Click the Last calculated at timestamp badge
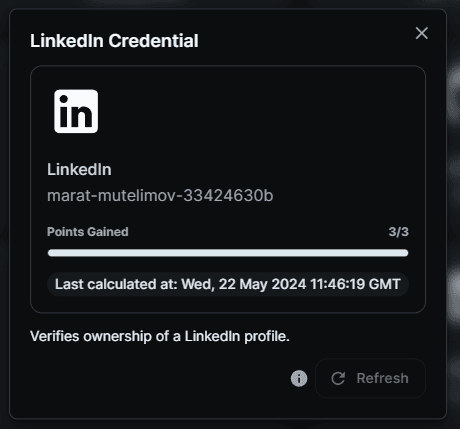This screenshot has height=429, width=460. (x=228, y=284)
